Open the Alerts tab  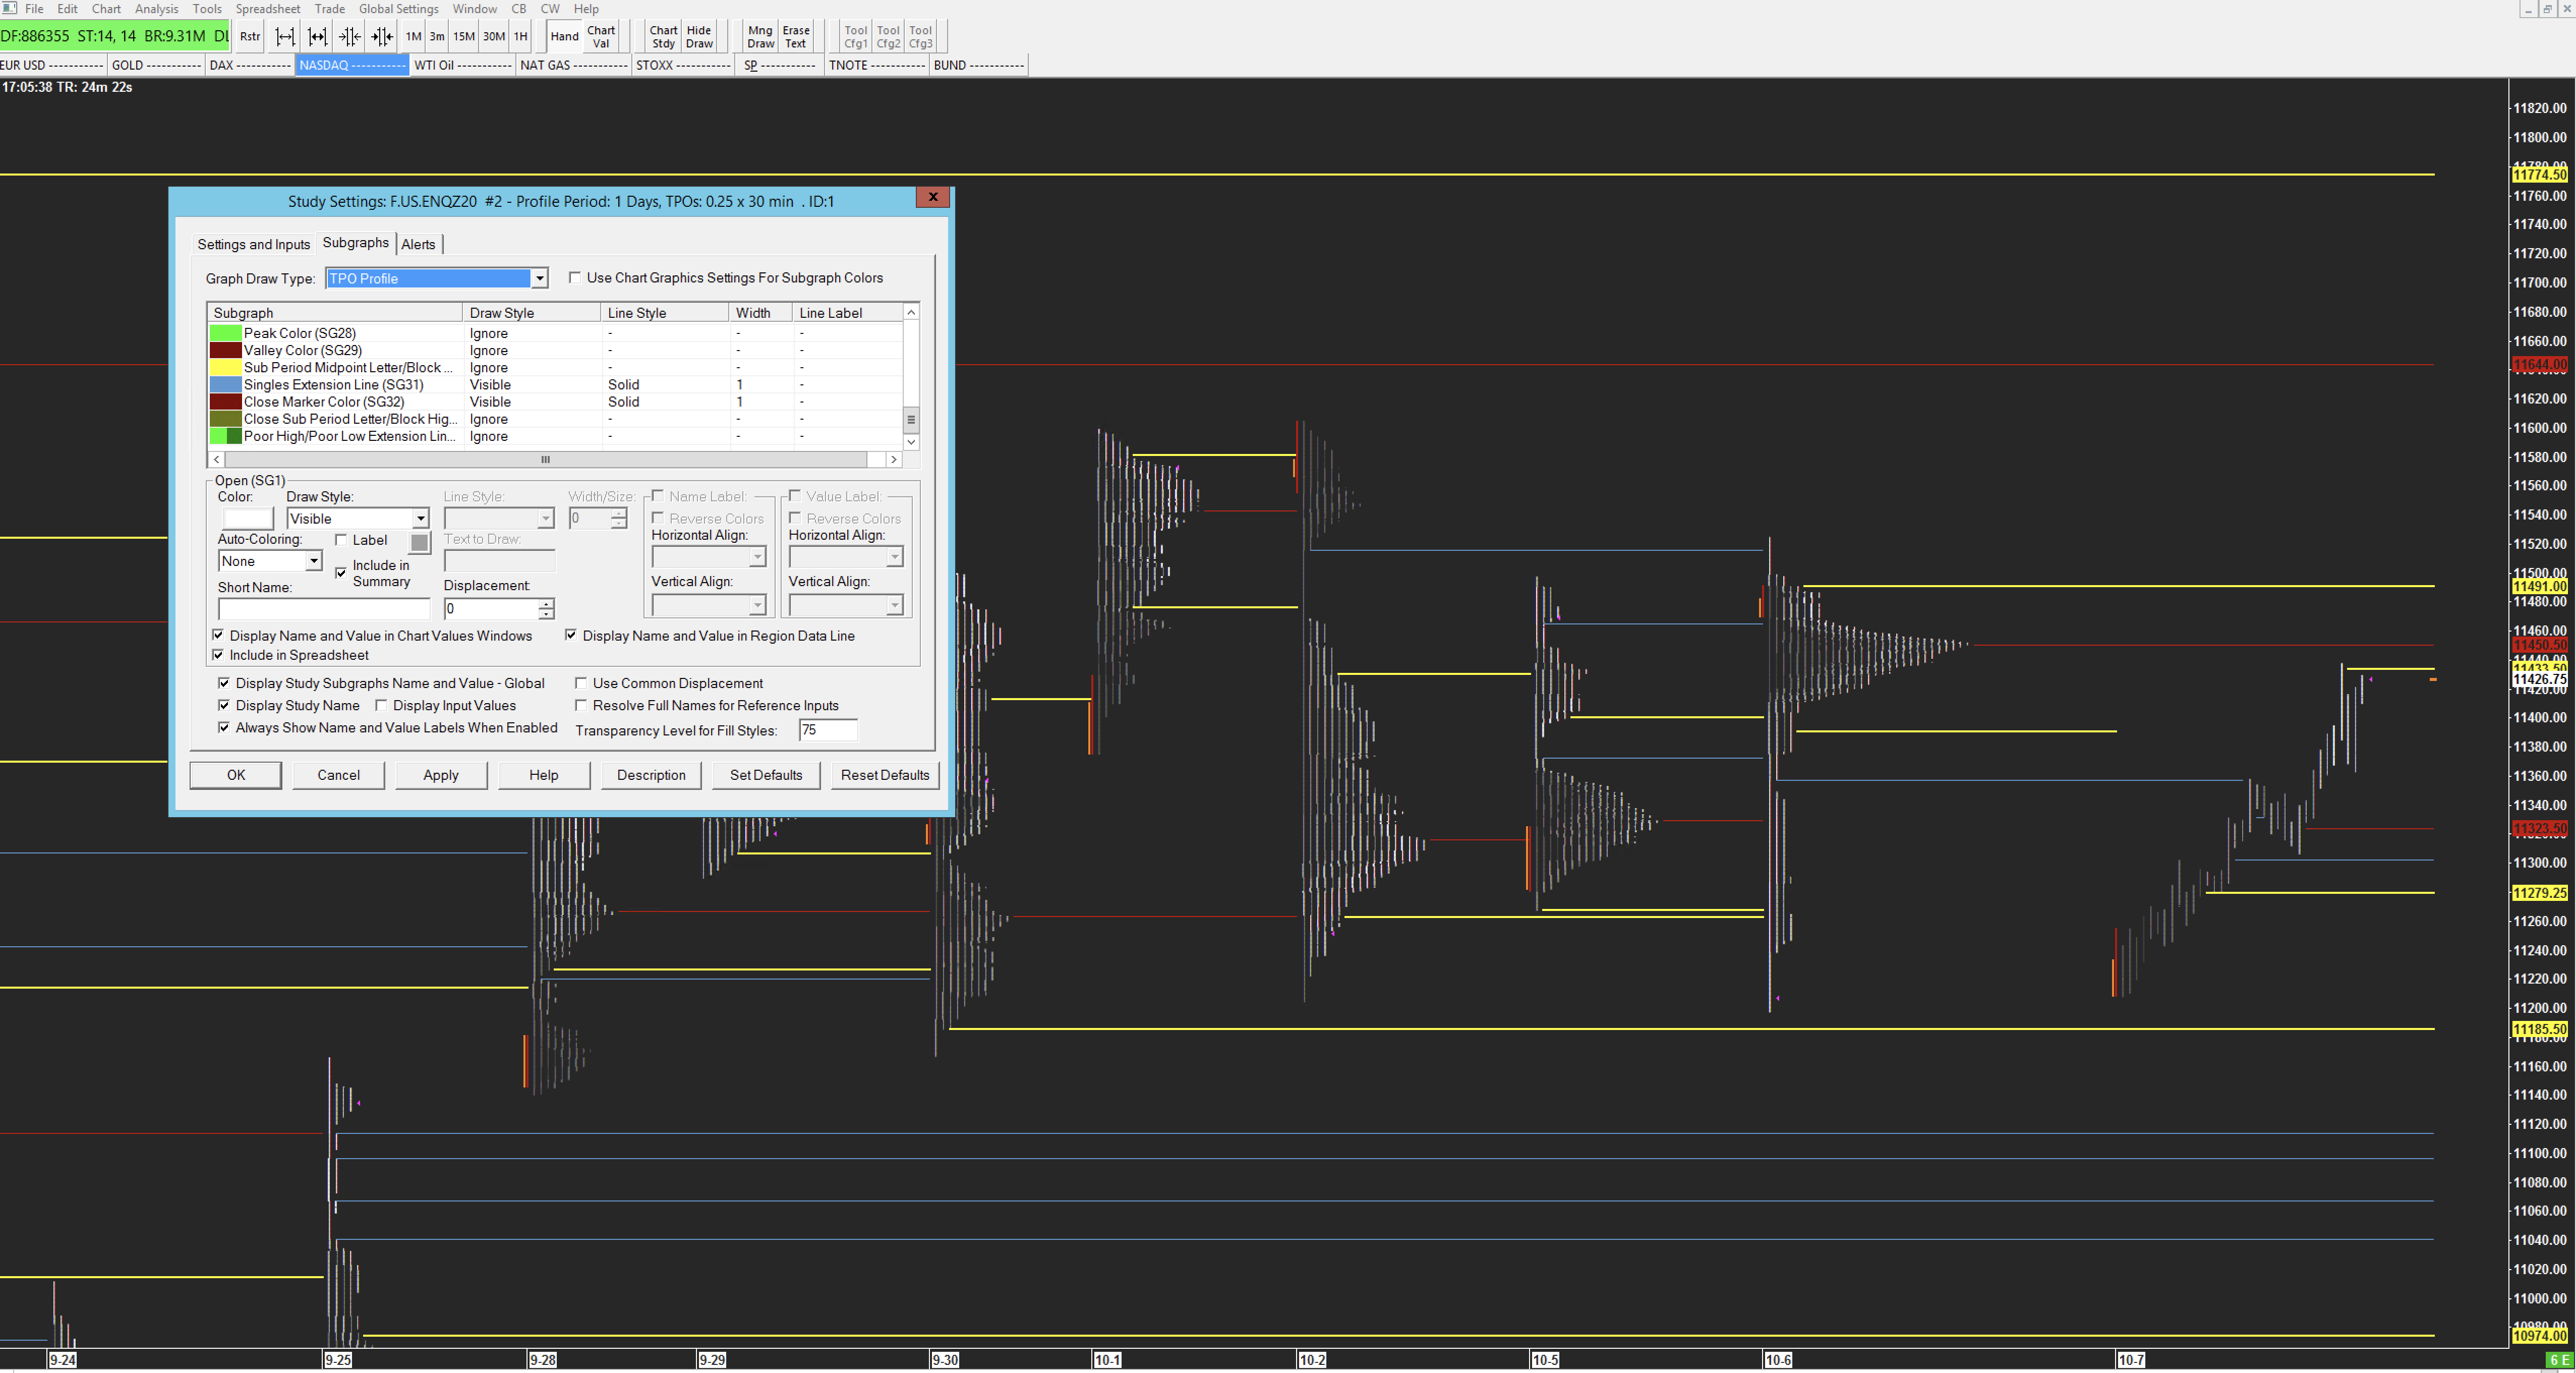click(x=418, y=244)
